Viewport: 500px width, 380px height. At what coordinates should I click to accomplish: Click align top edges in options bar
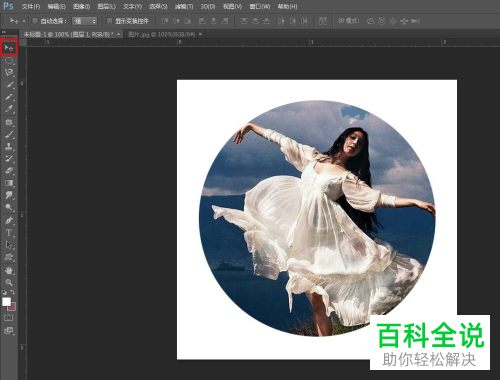point(165,21)
